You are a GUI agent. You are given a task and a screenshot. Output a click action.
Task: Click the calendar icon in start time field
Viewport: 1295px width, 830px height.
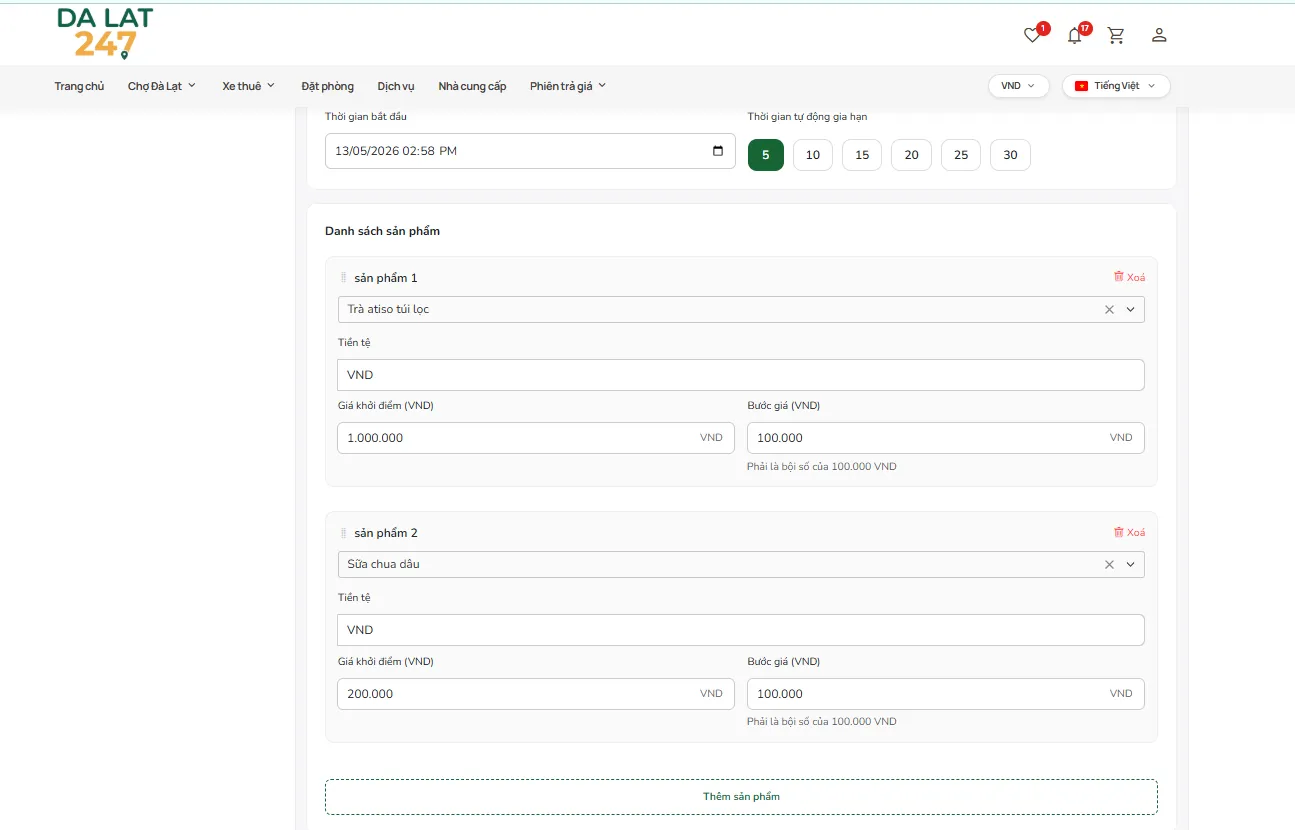point(717,151)
